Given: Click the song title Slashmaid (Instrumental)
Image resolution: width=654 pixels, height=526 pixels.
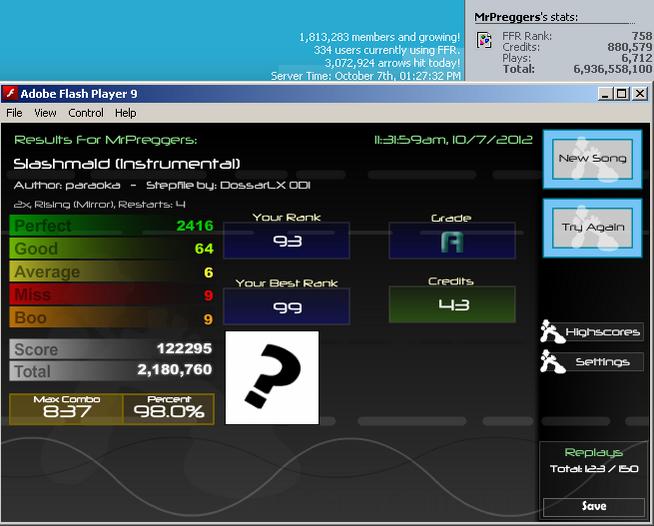Looking at the screenshot, I should (x=127, y=164).
